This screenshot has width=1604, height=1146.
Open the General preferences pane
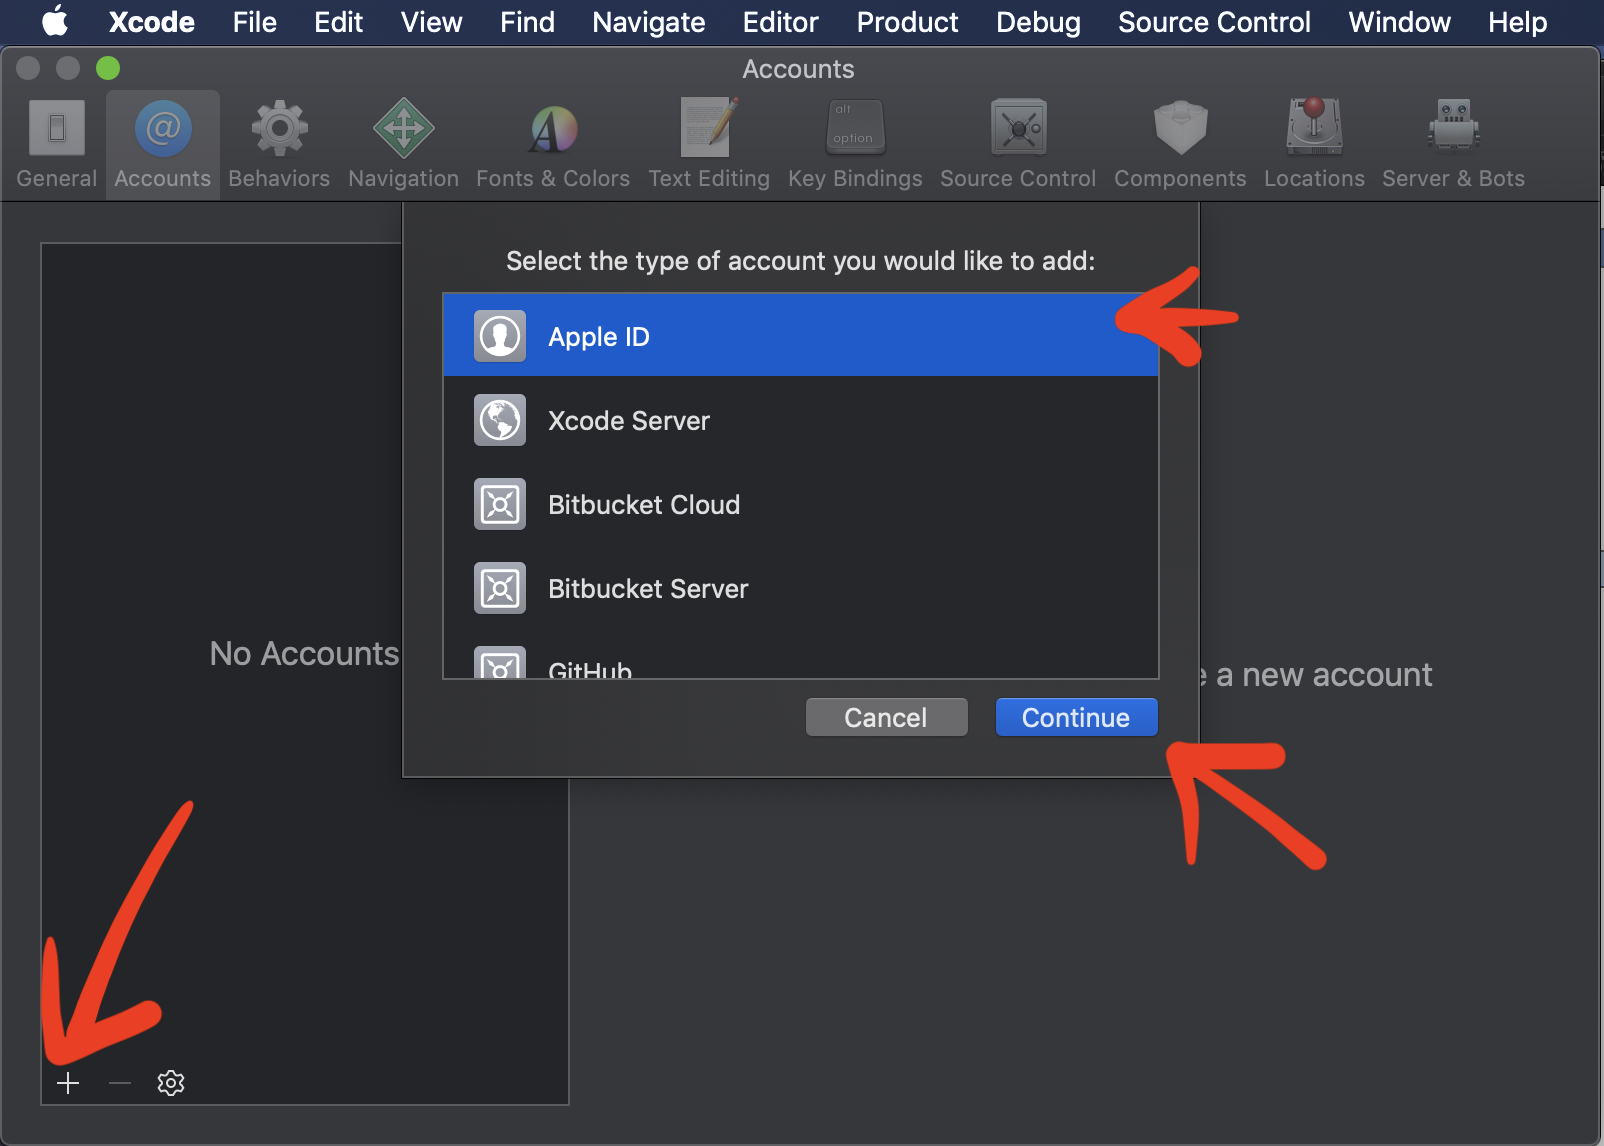tap(57, 145)
